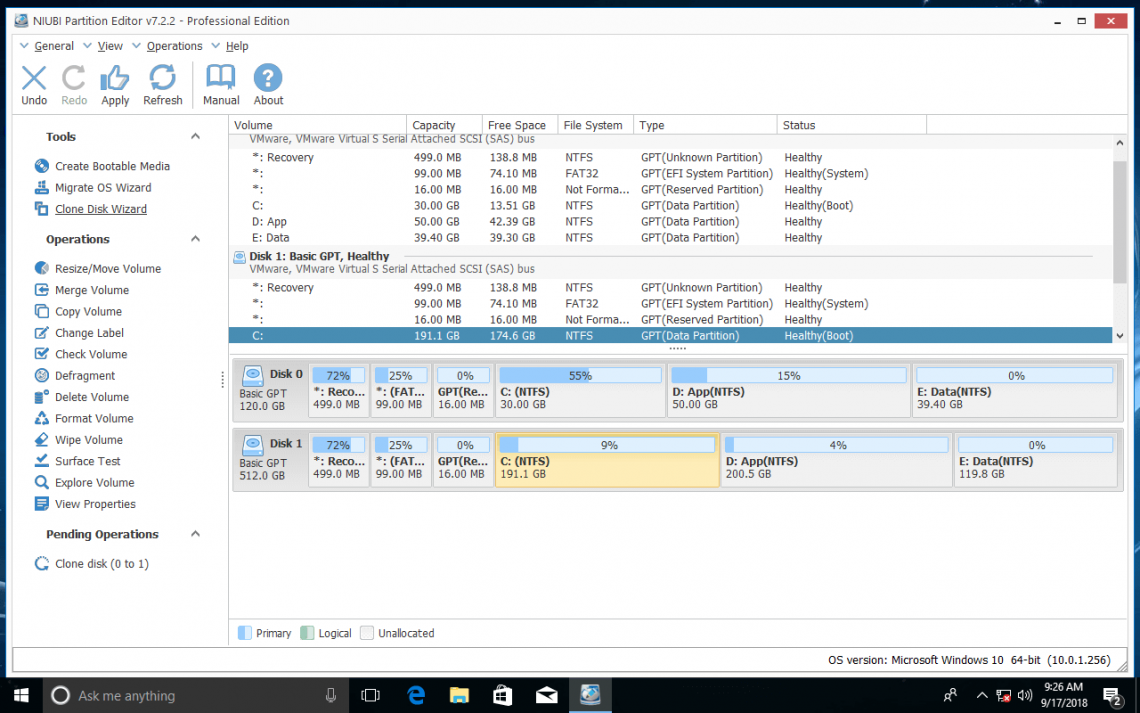Click the Apply thumbs-up icon
This screenshot has width=1140, height=713.
pyautogui.click(x=115, y=79)
